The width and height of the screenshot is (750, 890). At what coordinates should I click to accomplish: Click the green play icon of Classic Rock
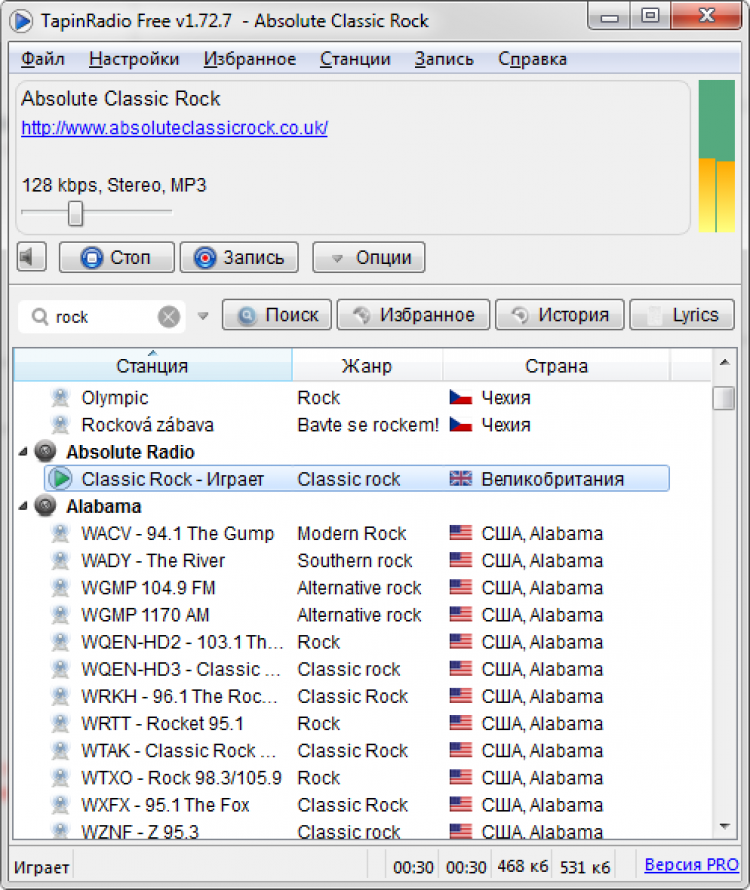click(60, 478)
